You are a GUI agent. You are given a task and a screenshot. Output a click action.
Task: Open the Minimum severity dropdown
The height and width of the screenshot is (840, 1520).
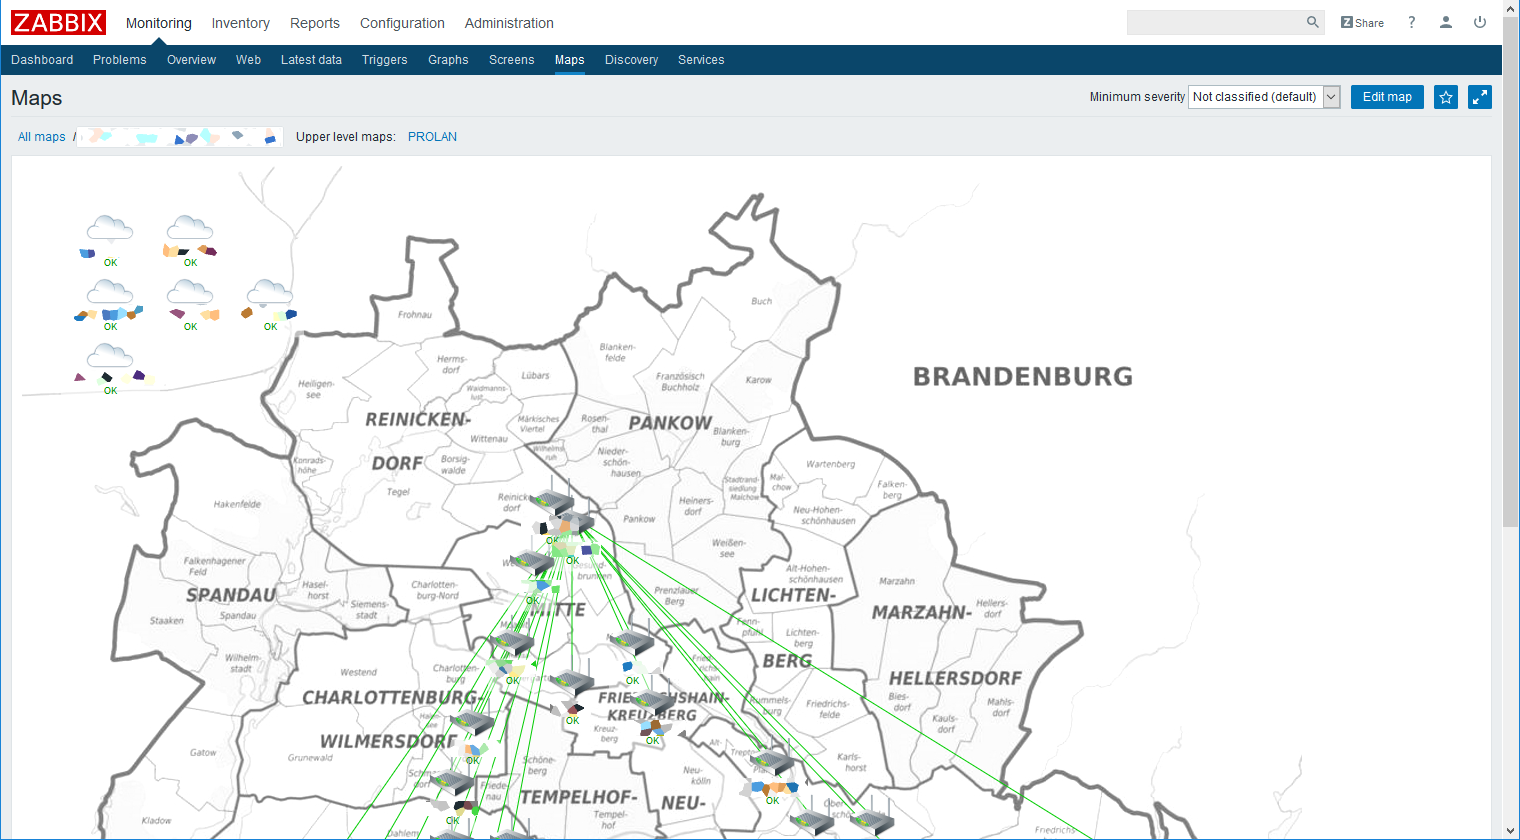coord(1264,97)
